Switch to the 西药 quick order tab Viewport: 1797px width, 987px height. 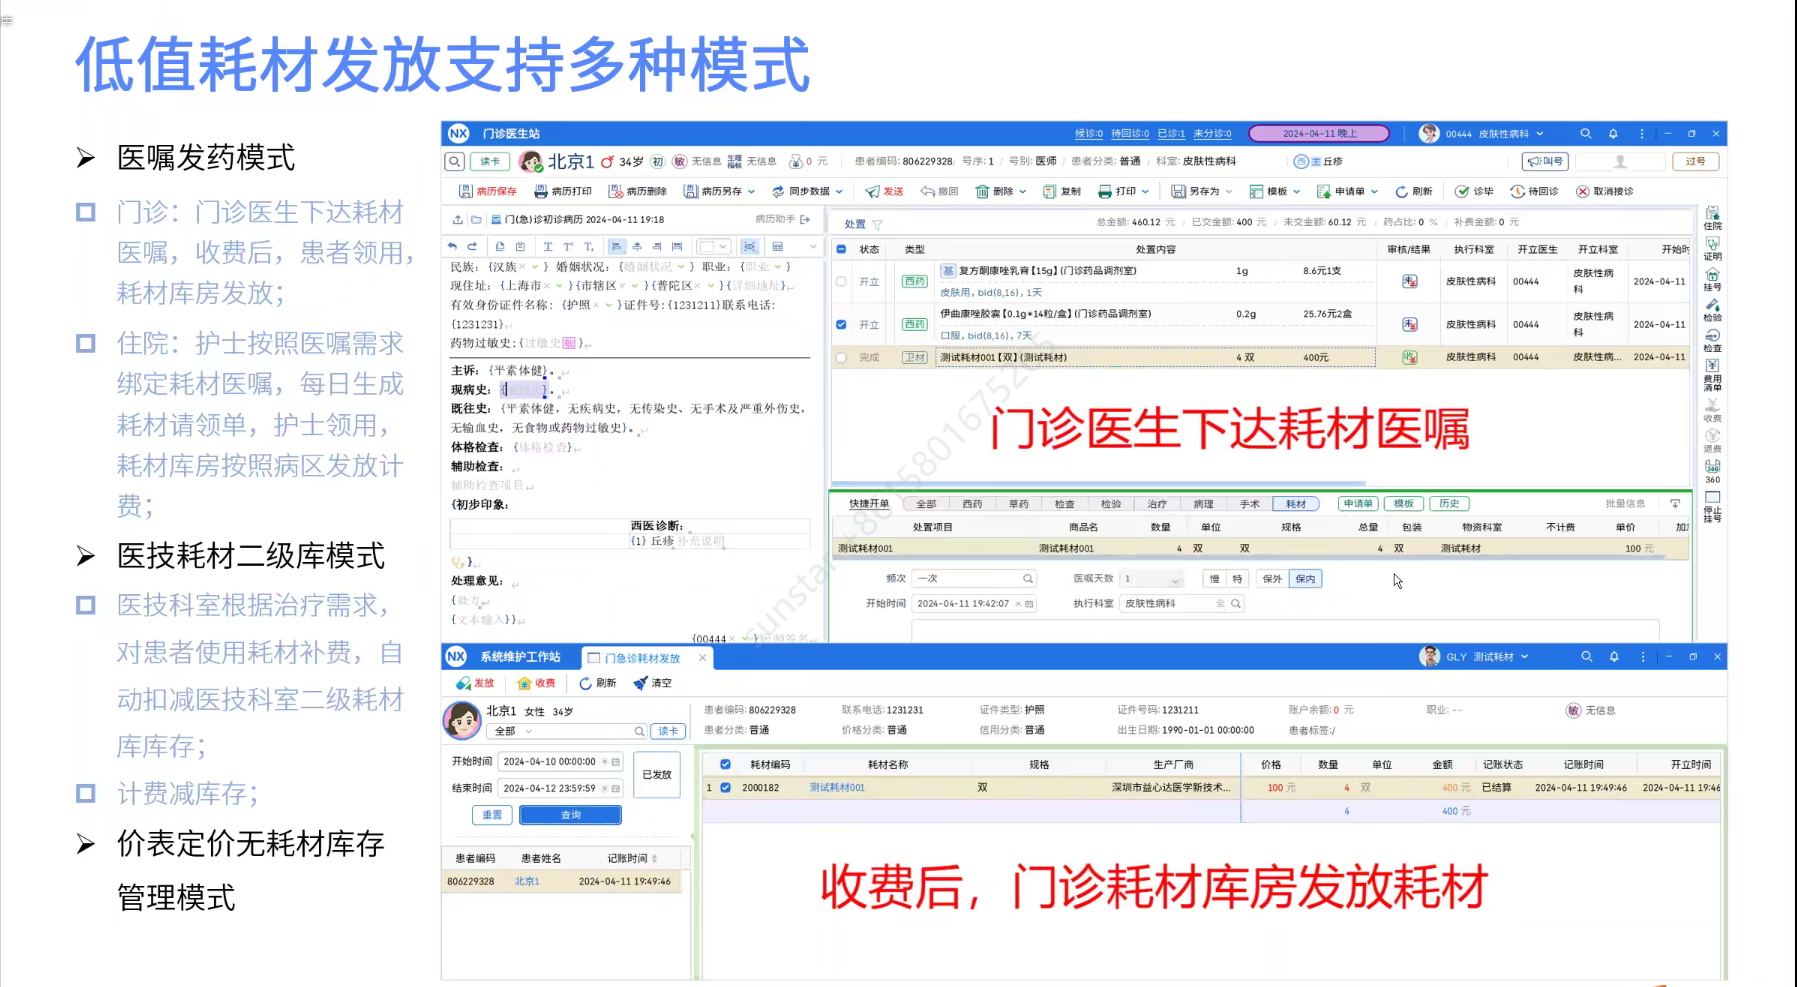972,504
